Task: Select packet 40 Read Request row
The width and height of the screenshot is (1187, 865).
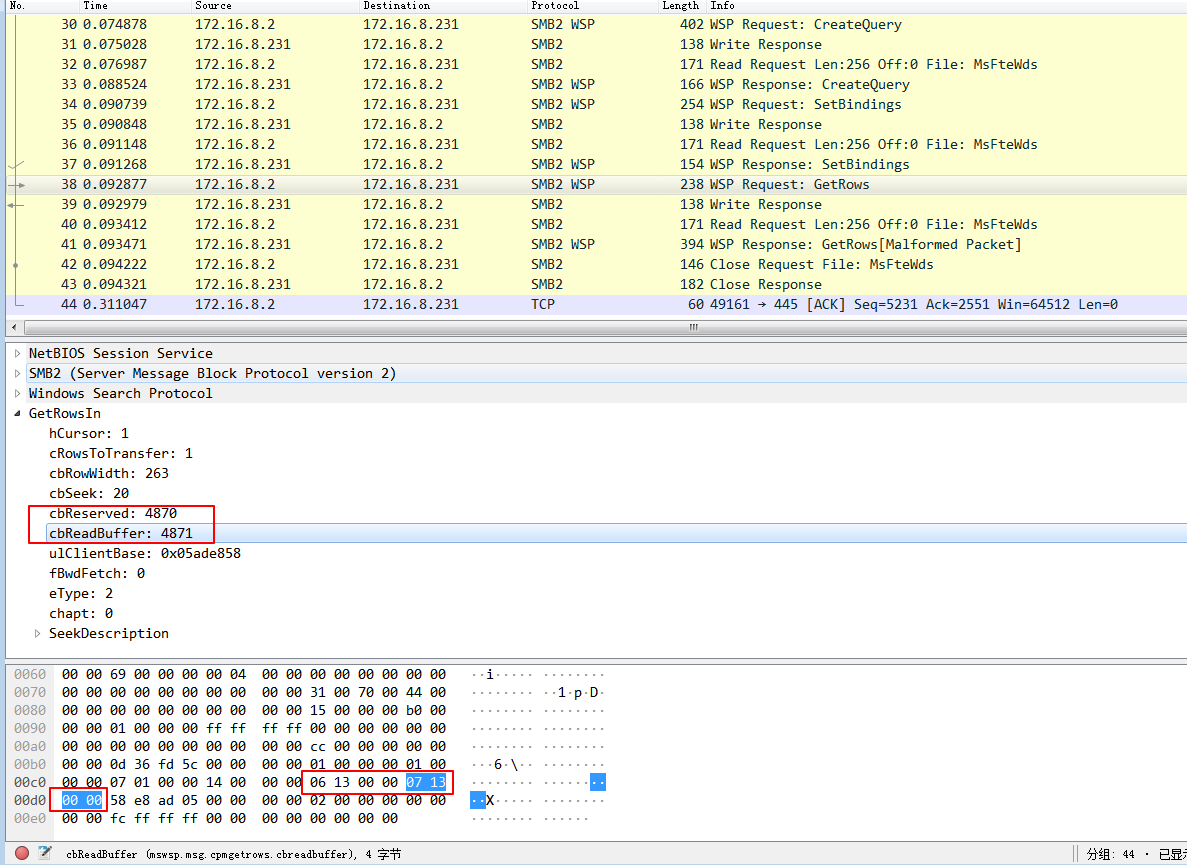Action: click(597, 225)
